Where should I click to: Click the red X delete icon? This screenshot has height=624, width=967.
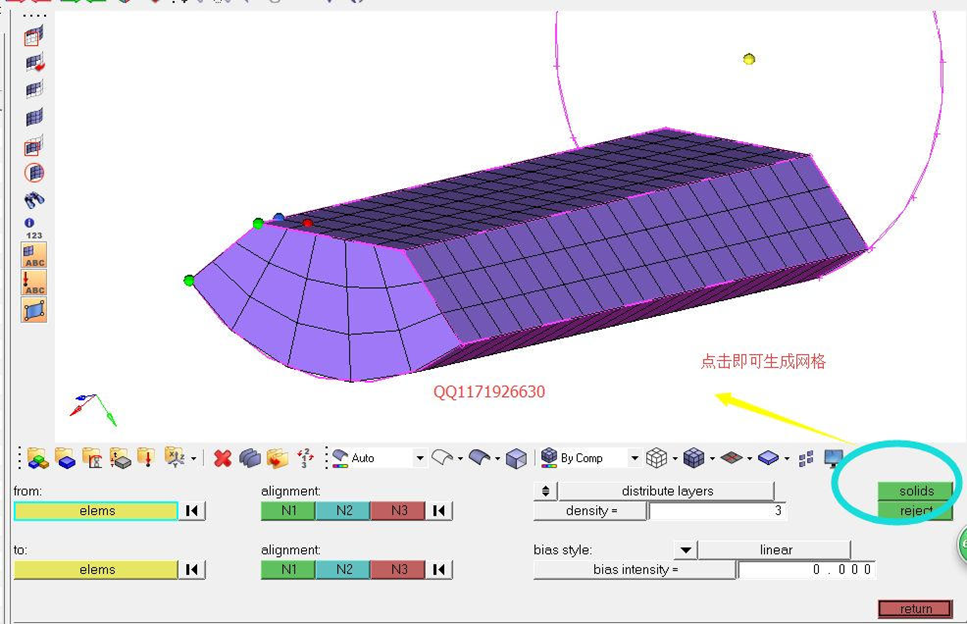coord(223,458)
